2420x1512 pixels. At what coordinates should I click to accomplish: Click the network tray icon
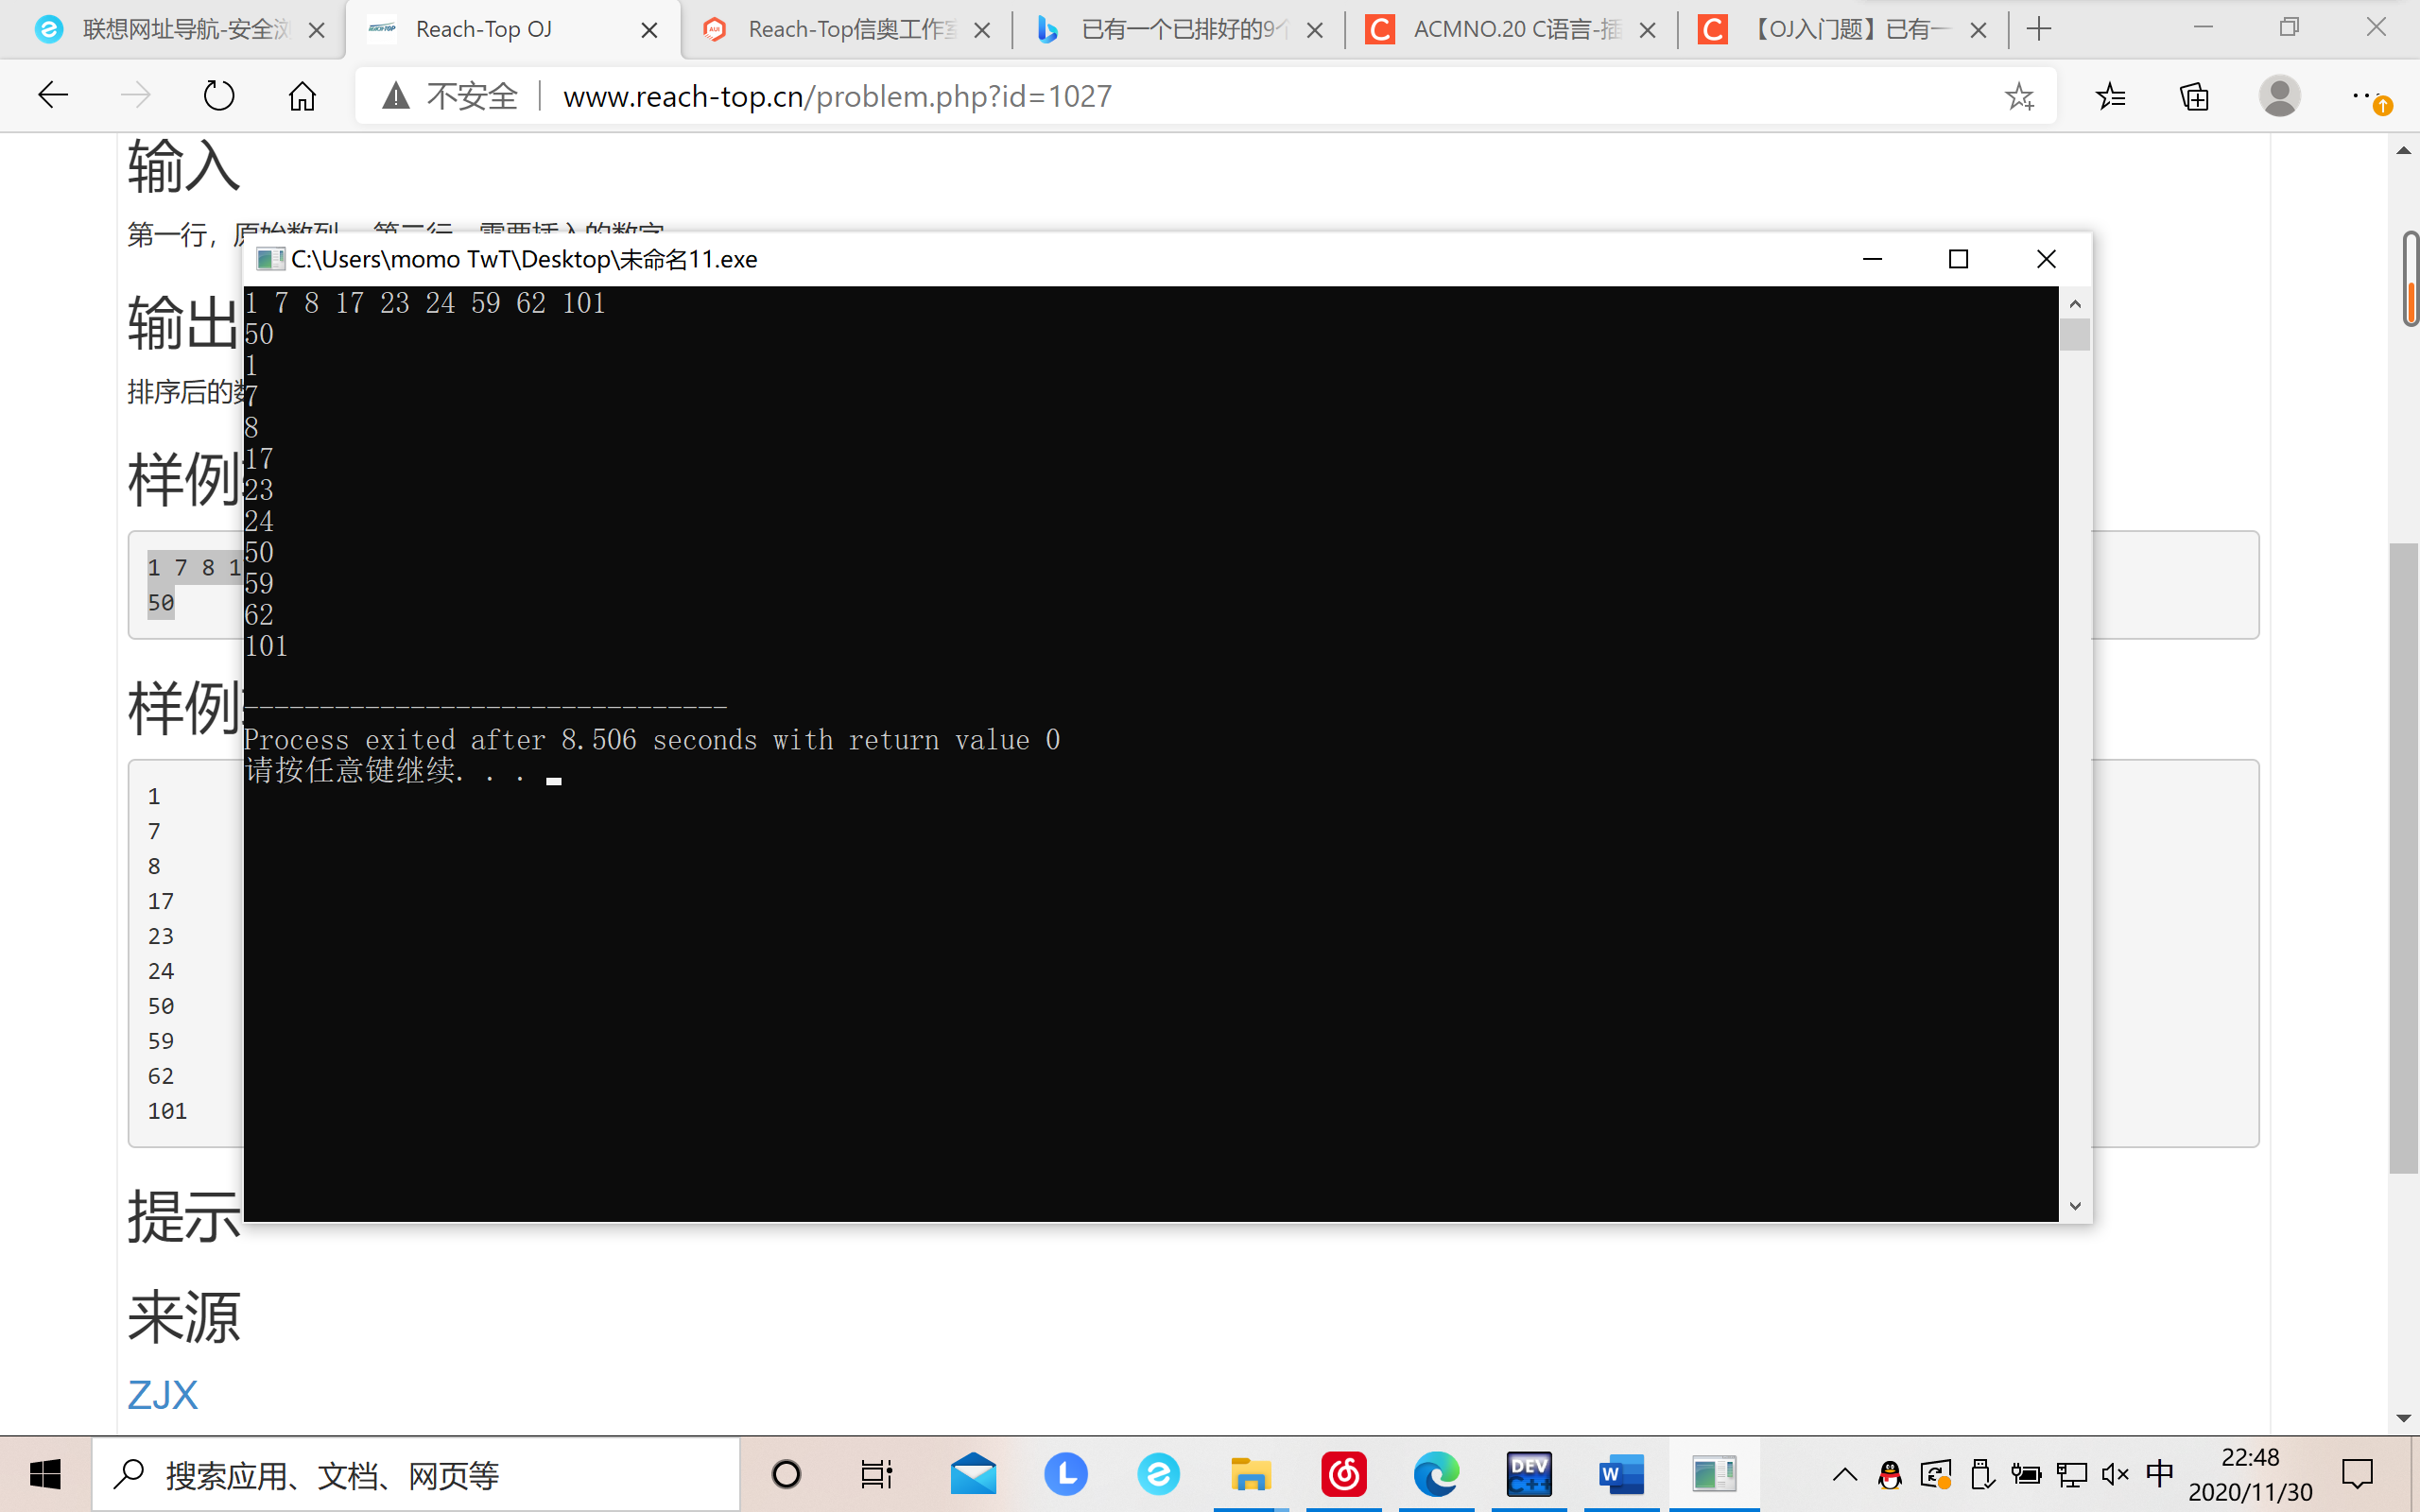pyautogui.click(x=2071, y=1474)
